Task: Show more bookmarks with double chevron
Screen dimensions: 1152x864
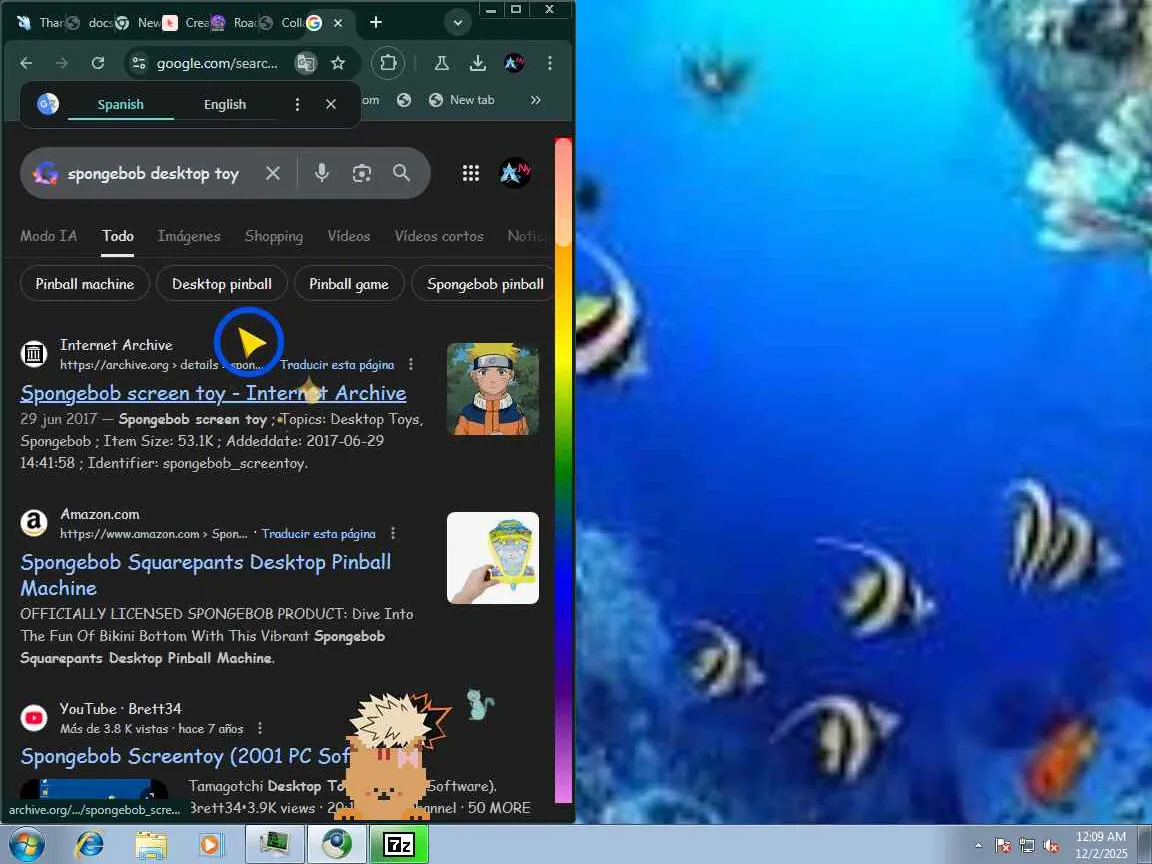Action: 536,100
